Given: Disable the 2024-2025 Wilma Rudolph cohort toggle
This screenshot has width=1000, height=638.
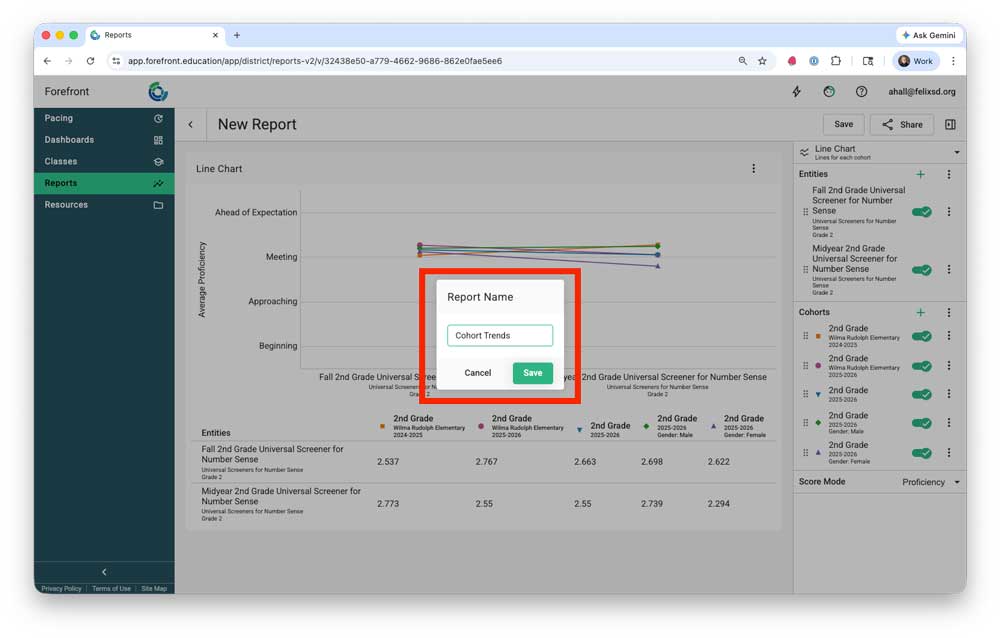Looking at the screenshot, I should (921, 337).
